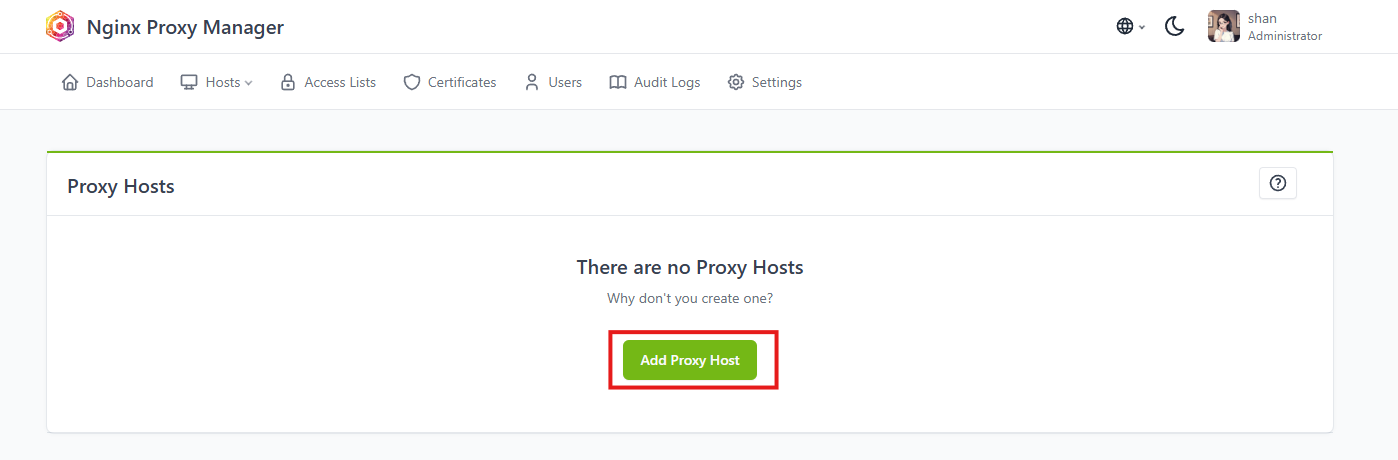Click the Nginx Proxy Manager logo icon
1398x460 pixels.
point(60,27)
